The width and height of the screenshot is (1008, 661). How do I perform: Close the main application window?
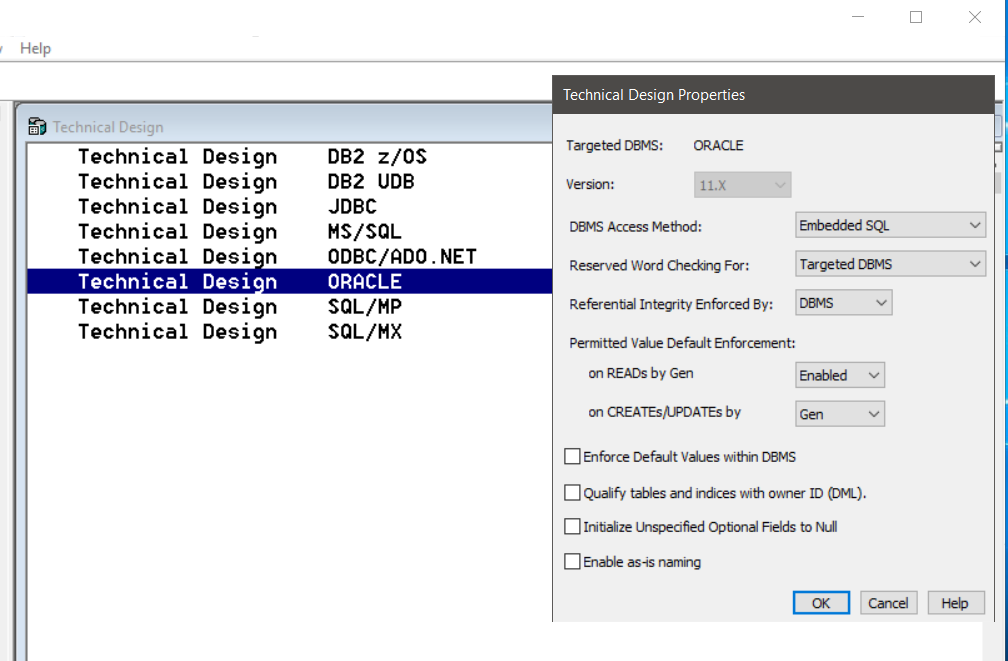(974, 17)
